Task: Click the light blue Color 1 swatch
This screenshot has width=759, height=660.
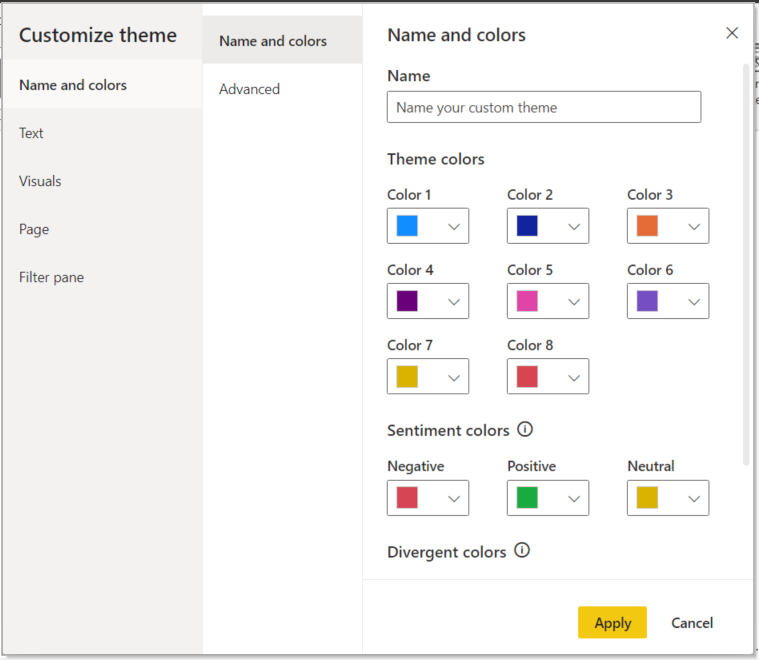Action: coord(407,226)
